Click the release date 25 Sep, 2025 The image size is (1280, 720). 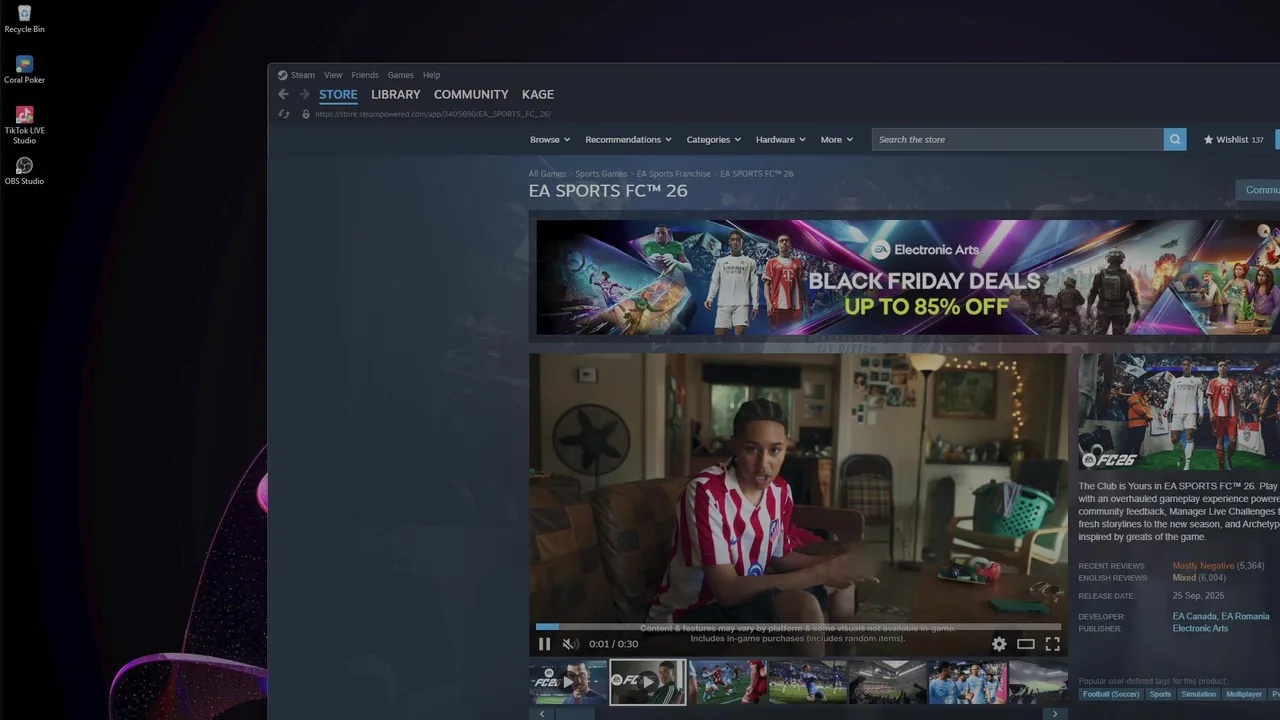(1198, 596)
